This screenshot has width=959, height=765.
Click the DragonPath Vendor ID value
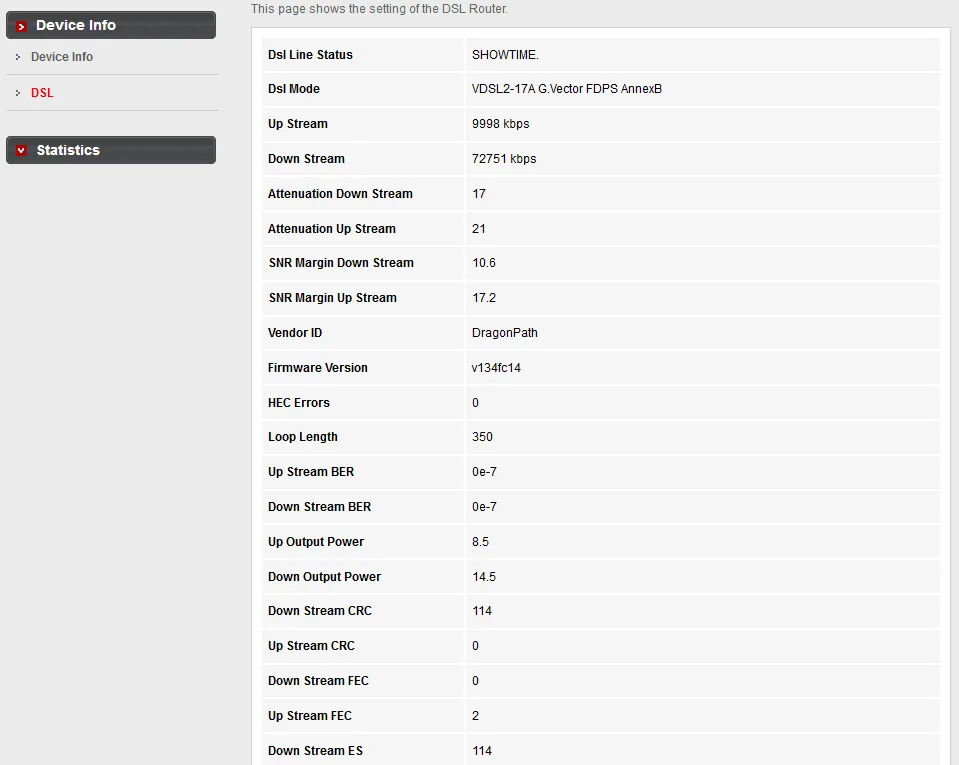[x=504, y=333]
